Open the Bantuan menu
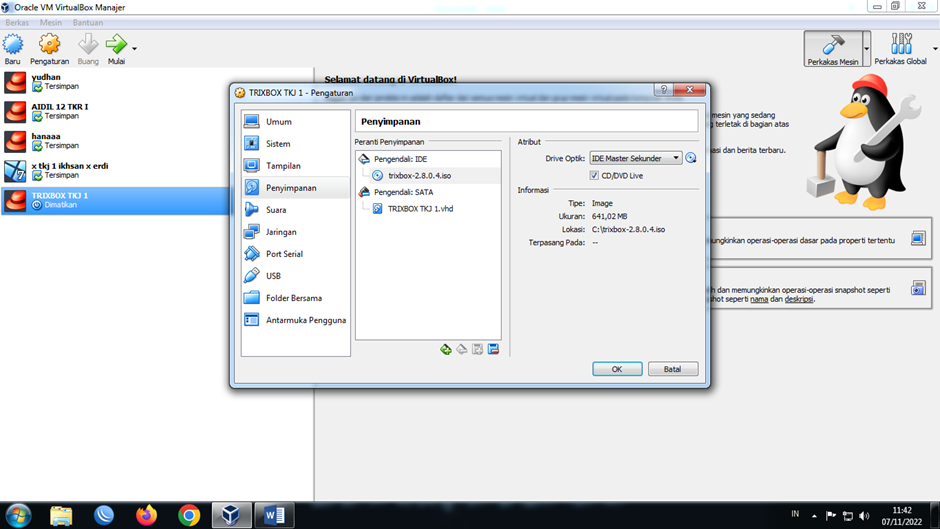The width and height of the screenshot is (940, 529). click(x=88, y=23)
